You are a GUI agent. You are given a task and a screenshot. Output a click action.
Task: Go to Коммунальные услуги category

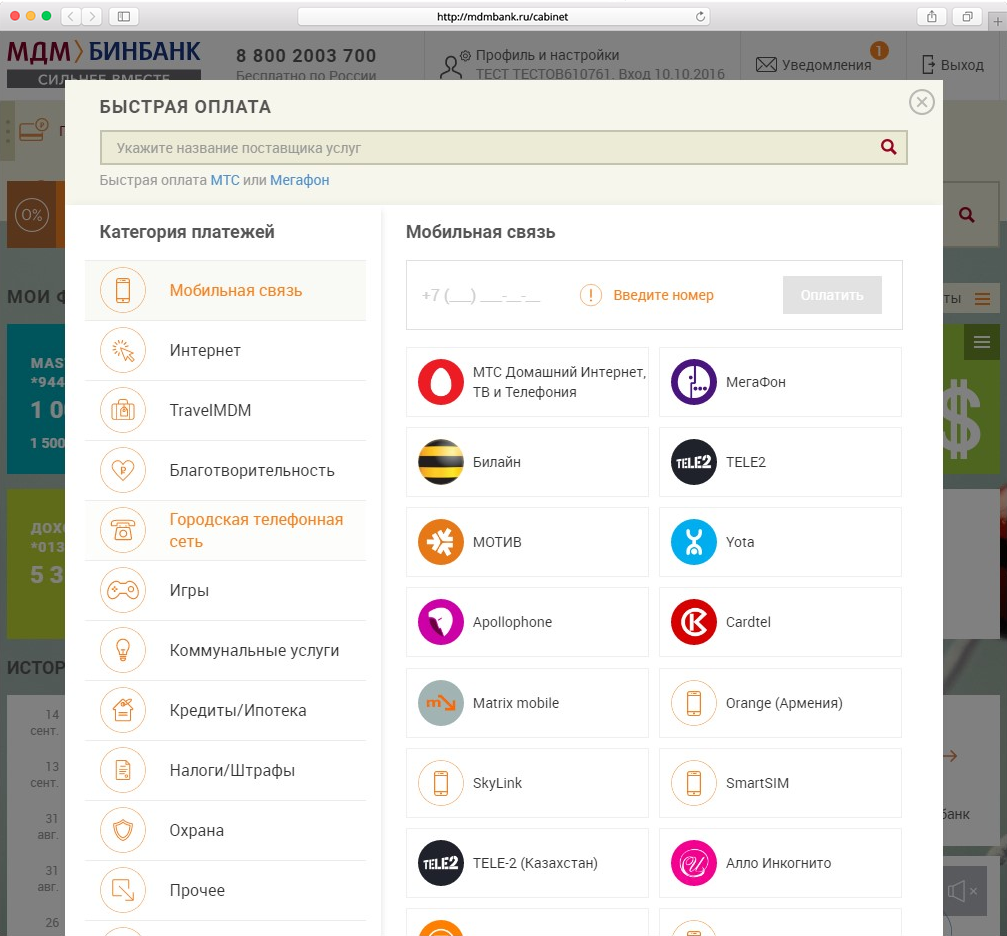tap(225, 650)
